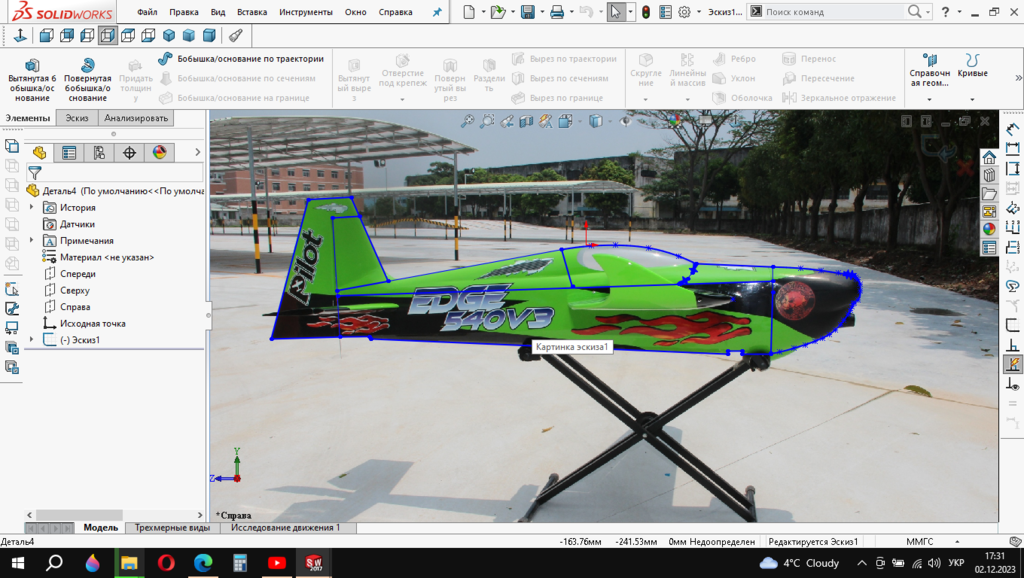Toggle the highlighted front-view cube in view toolbar

[107, 36]
